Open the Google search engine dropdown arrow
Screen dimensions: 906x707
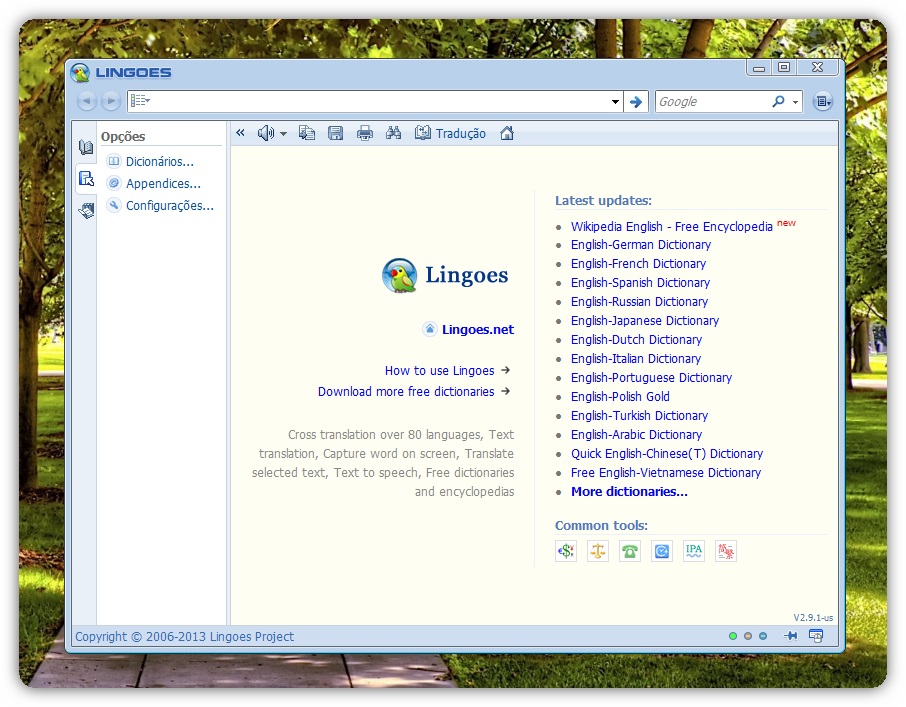click(796, 102)
